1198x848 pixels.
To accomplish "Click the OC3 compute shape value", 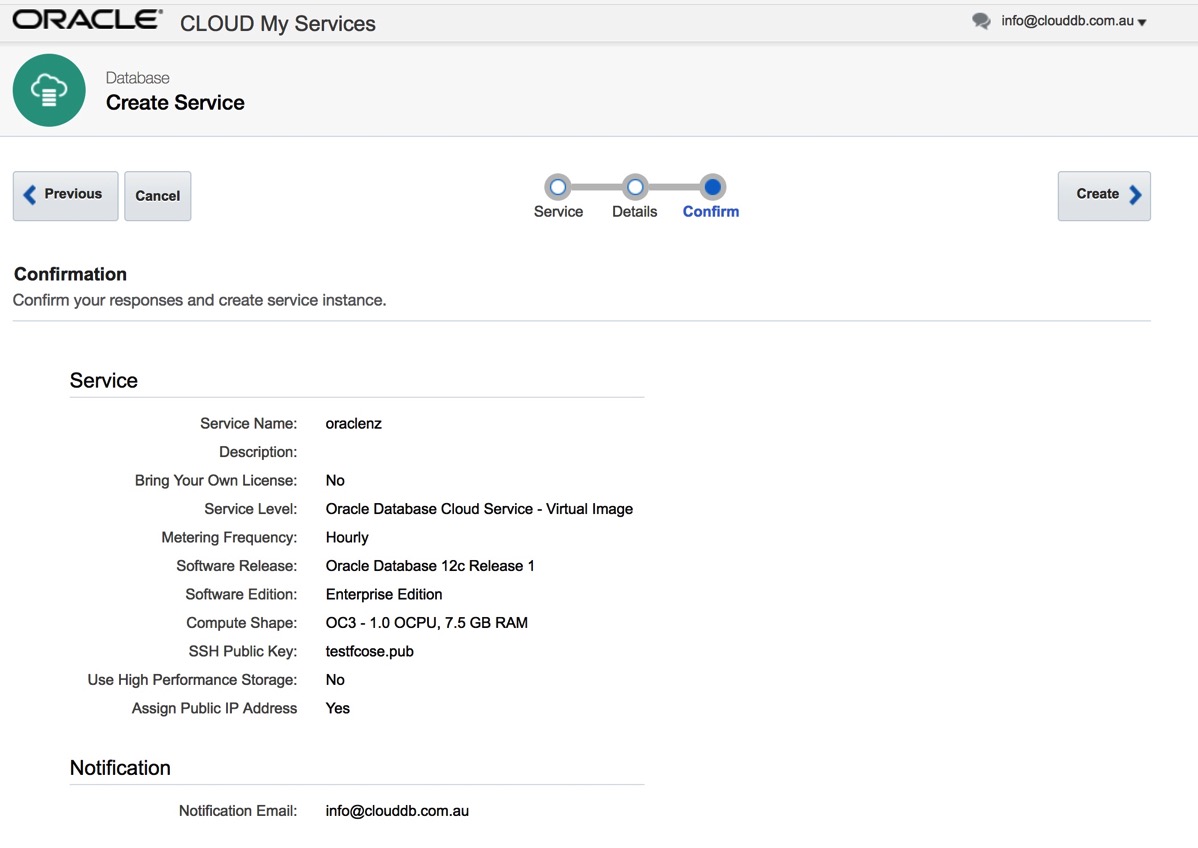I will pyautogui.click(x=426, y=623).
